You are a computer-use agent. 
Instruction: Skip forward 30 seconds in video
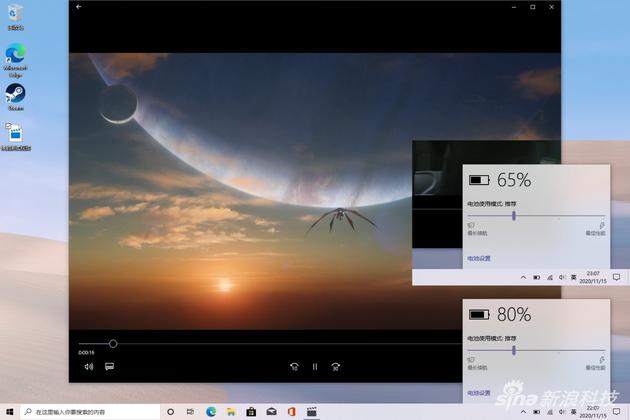point(336,366)
